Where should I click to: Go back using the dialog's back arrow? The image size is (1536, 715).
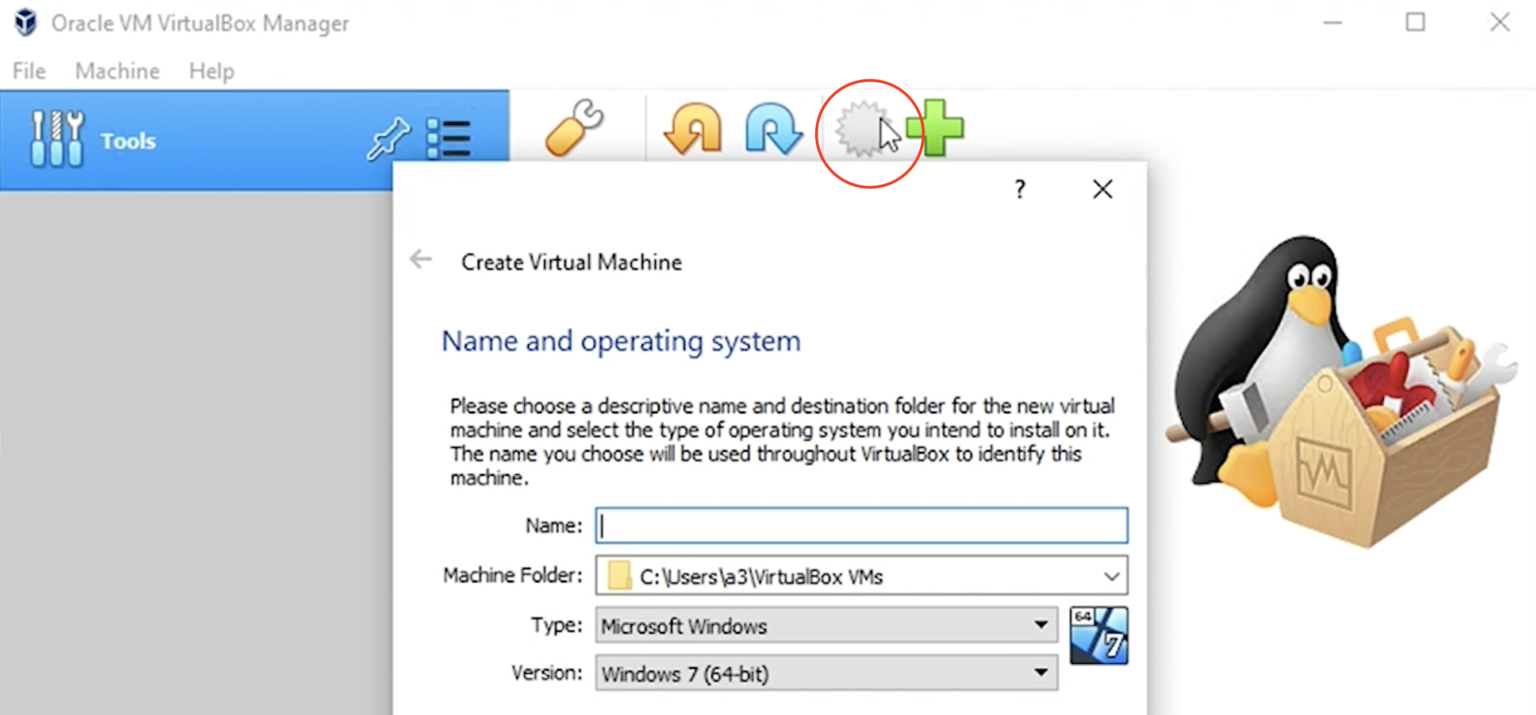click(420, 259)
